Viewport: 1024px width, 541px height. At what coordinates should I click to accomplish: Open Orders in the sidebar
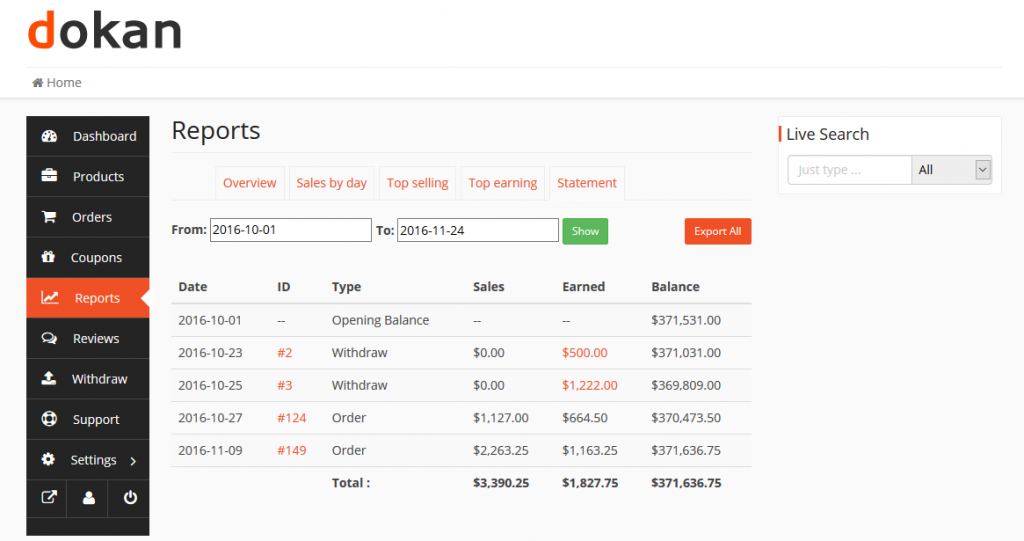tap(88, 217)
